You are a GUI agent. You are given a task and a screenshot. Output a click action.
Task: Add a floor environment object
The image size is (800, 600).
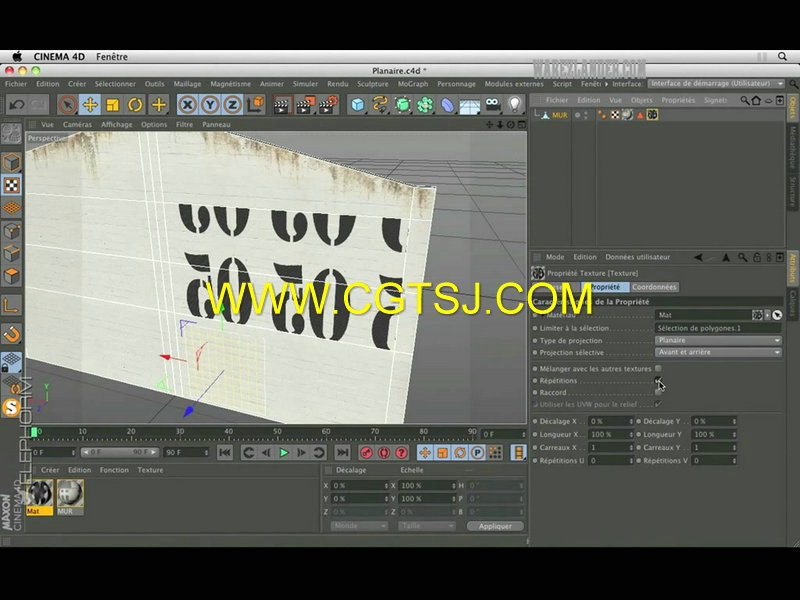(x=470, y=106)
